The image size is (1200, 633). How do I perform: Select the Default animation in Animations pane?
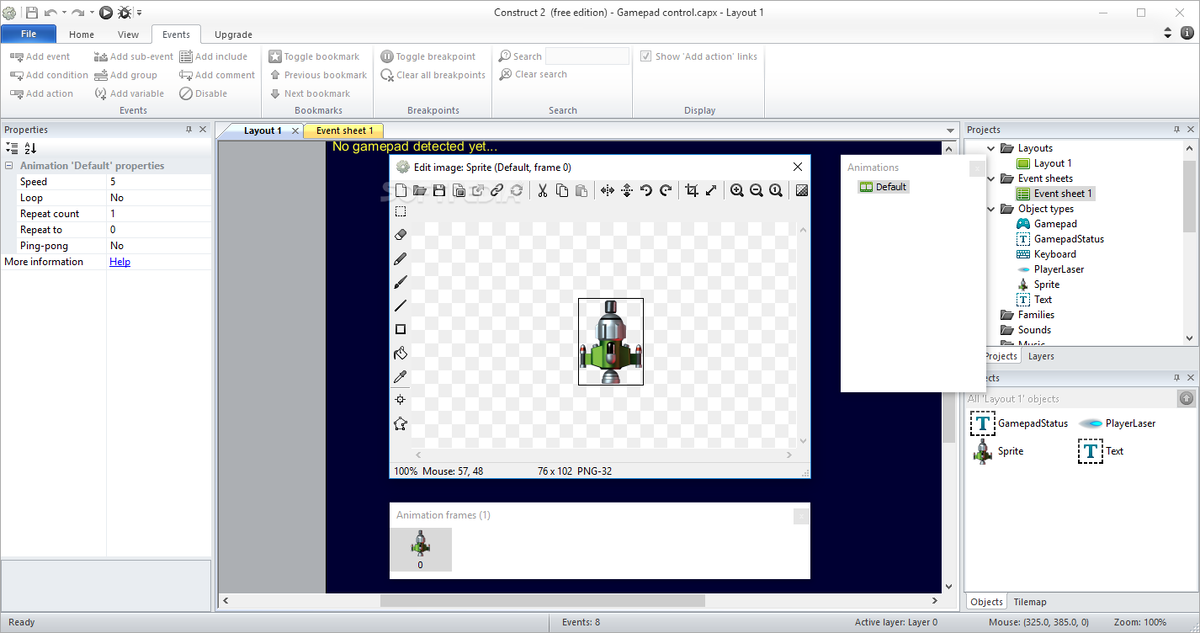click(884, 187)
